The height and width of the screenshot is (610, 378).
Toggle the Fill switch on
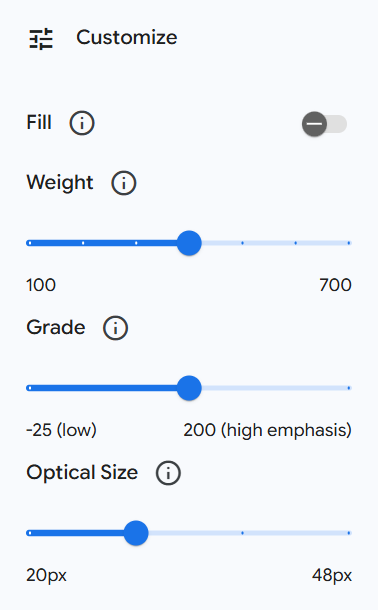tap(324, 124)
